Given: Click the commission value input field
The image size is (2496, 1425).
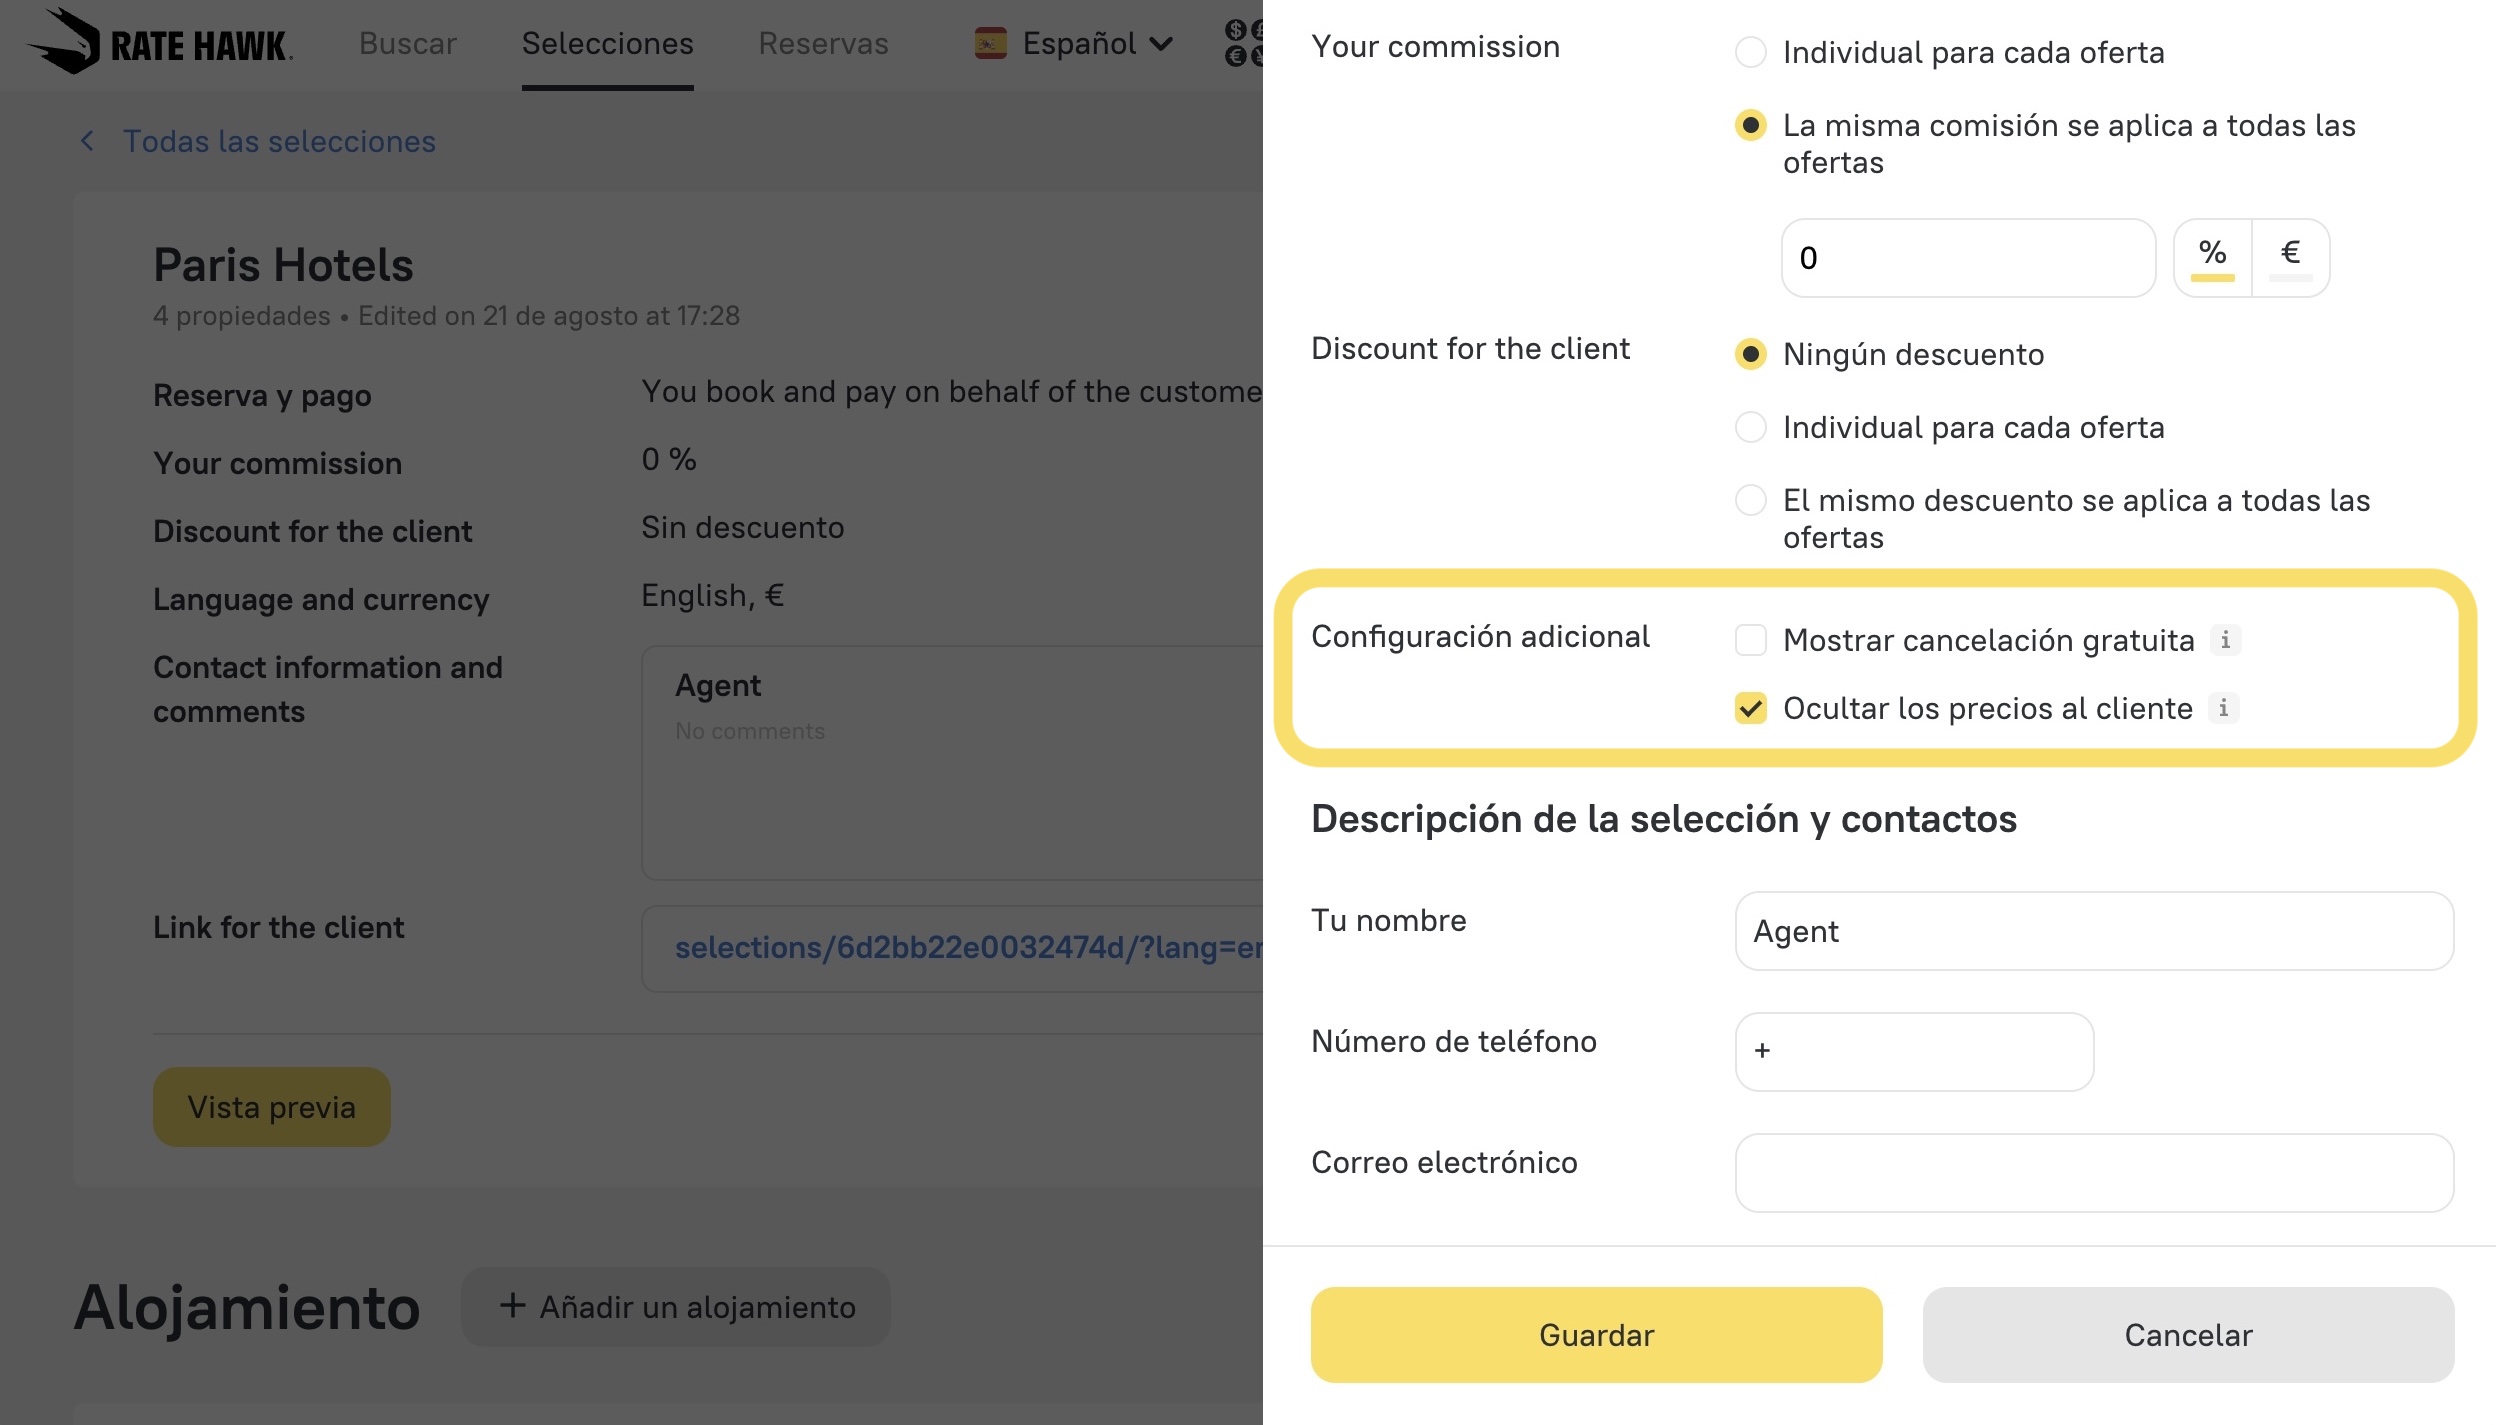Looking at the screenshot, I should click(x=1967, y=258).
